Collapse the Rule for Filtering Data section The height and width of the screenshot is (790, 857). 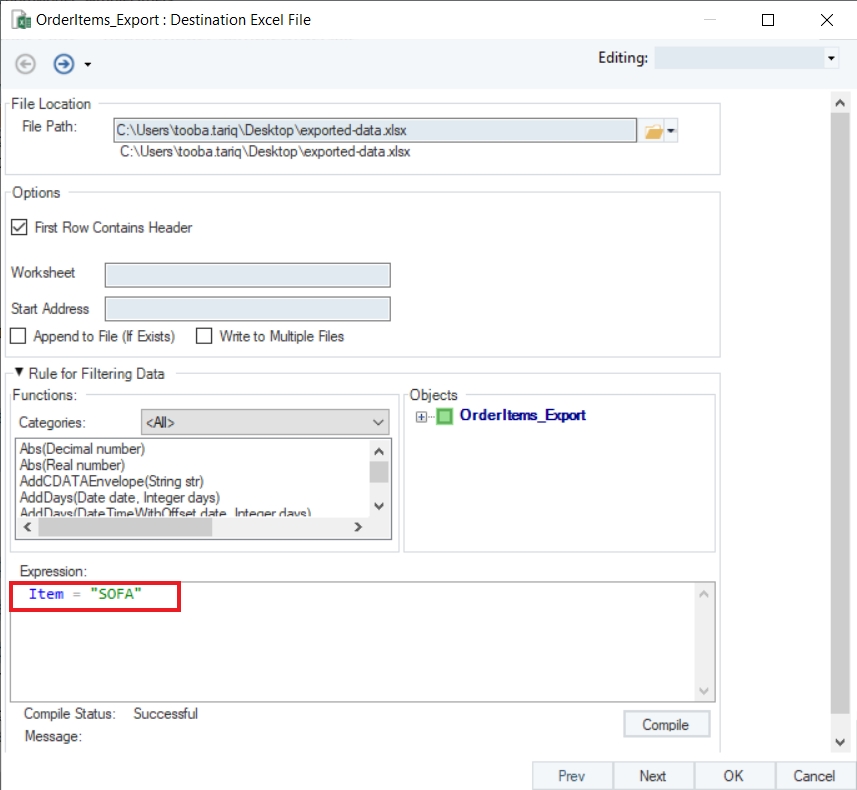click(19, 373)
